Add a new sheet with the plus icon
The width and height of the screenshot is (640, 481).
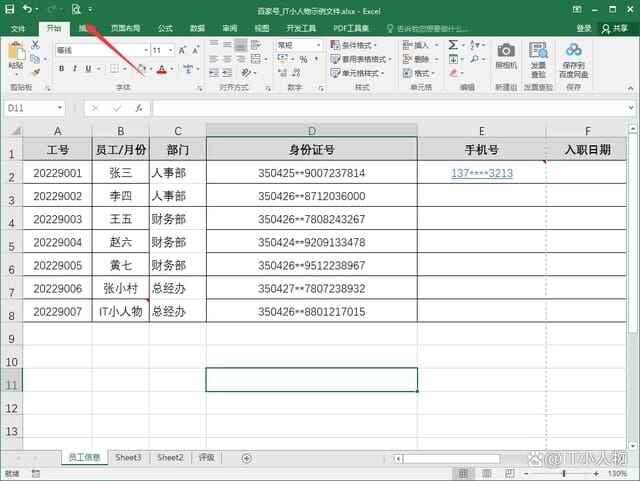[x=246, y=458]
